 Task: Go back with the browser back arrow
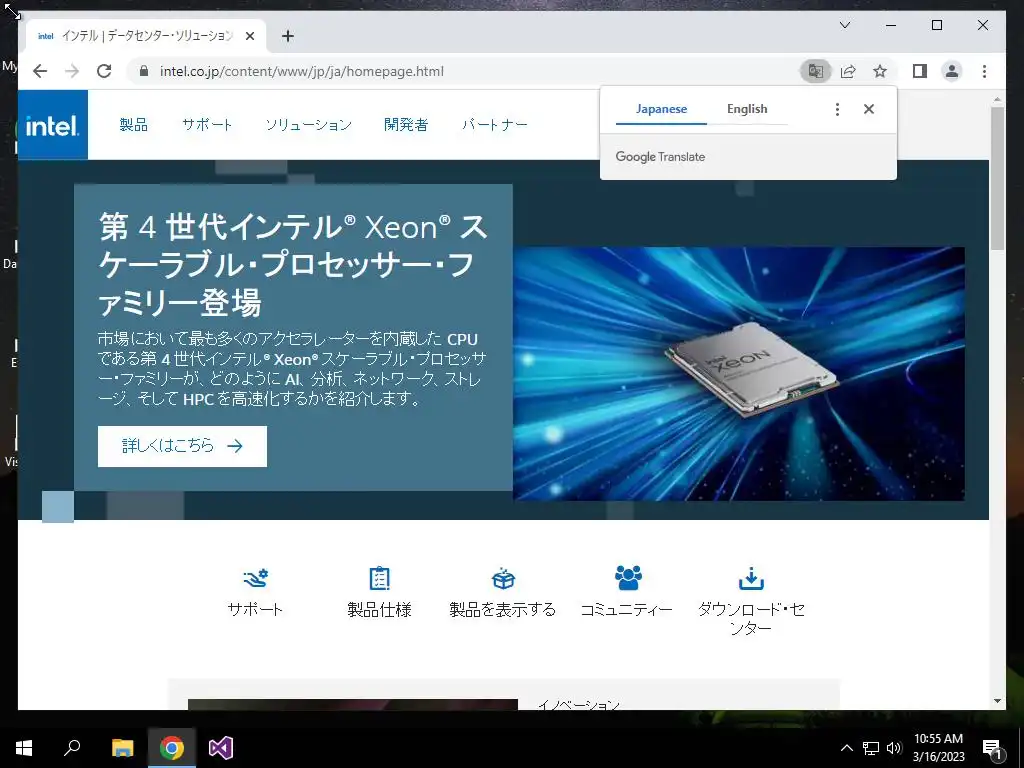(x=40, y=71)
